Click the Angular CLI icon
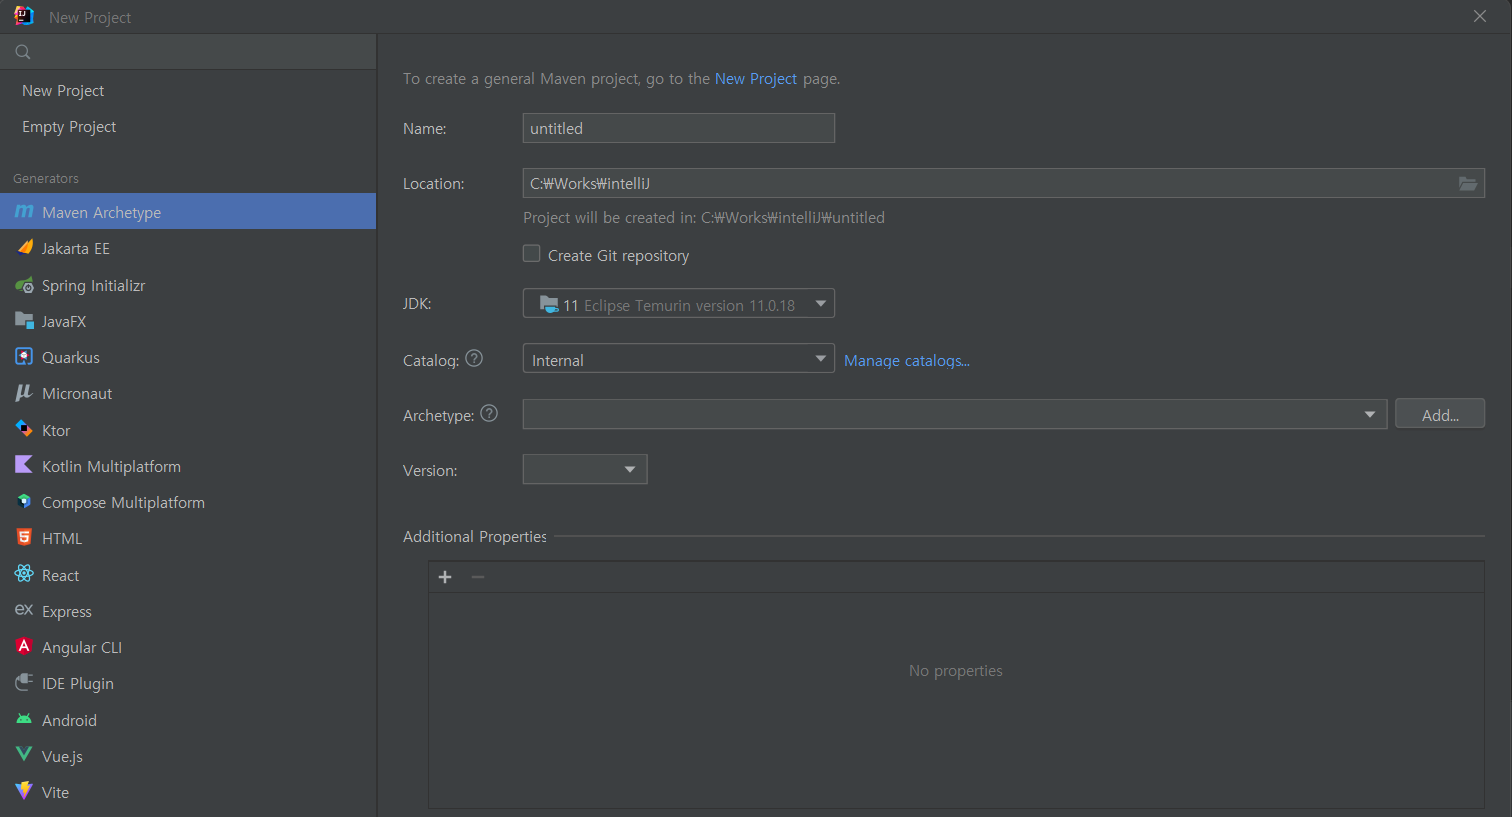The width and height of the screenshot is (1512, 817). [x=24, y=647]
